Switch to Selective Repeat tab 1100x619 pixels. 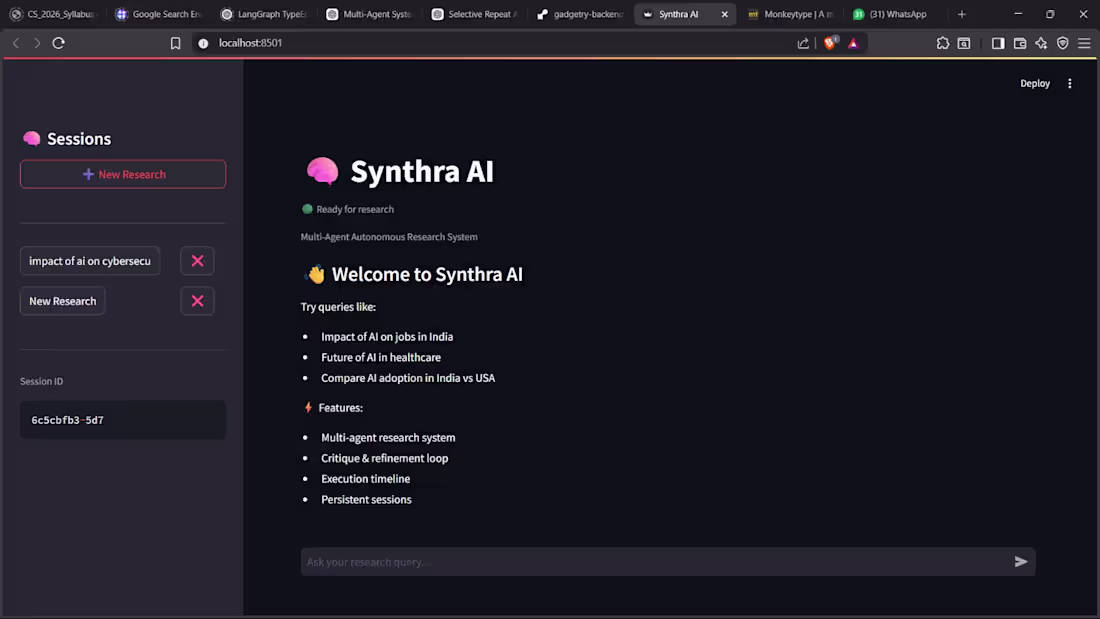pos(474,14)
